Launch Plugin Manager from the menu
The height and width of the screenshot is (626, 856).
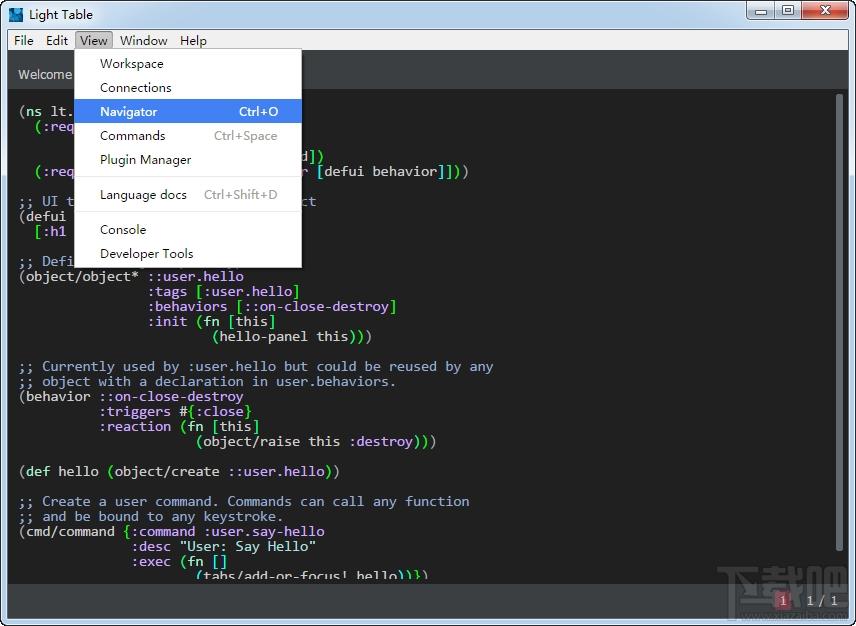click(x=188, y=159)
